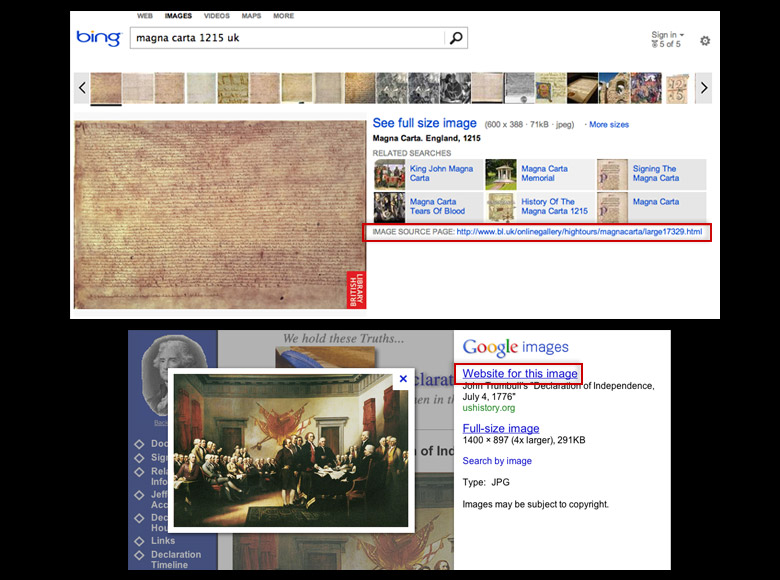780x580 pixels.
Task: Switch to the Maps tab
Action: click(x=251, y=17)
